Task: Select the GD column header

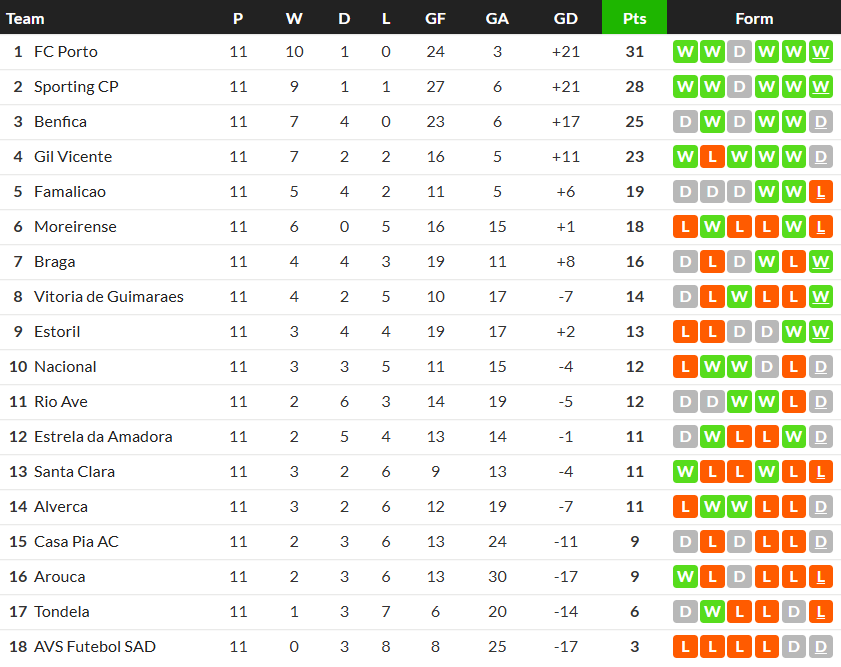Action: (x=565, y=18)
